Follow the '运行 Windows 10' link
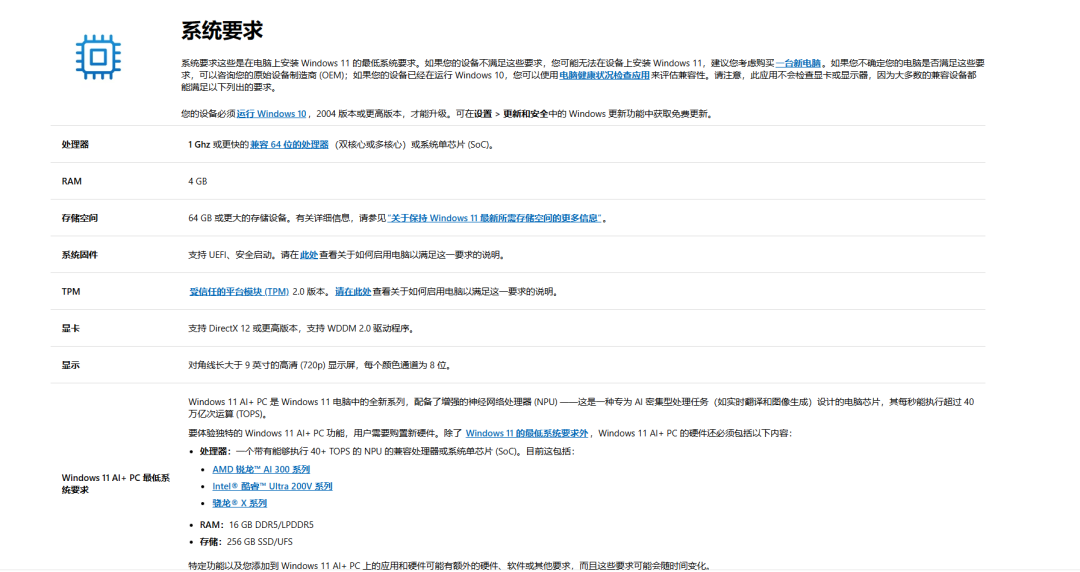 click(x=271, y=114)
